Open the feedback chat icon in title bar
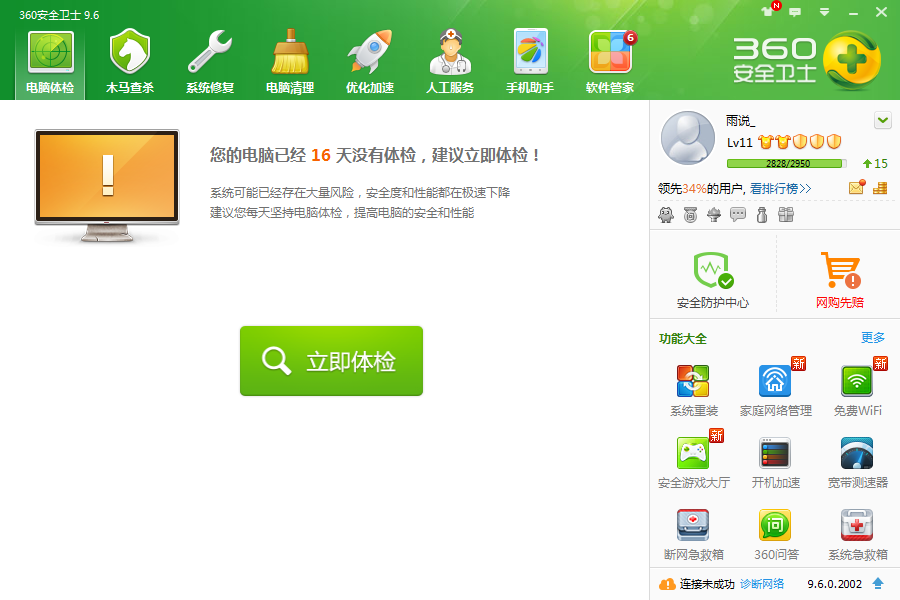The width and height of the screenshot is (900, 600). point(795,11)
